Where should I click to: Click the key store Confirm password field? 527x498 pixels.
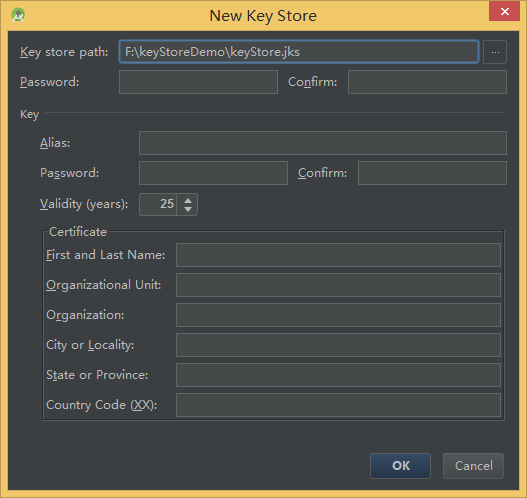[x=427, y=82]
